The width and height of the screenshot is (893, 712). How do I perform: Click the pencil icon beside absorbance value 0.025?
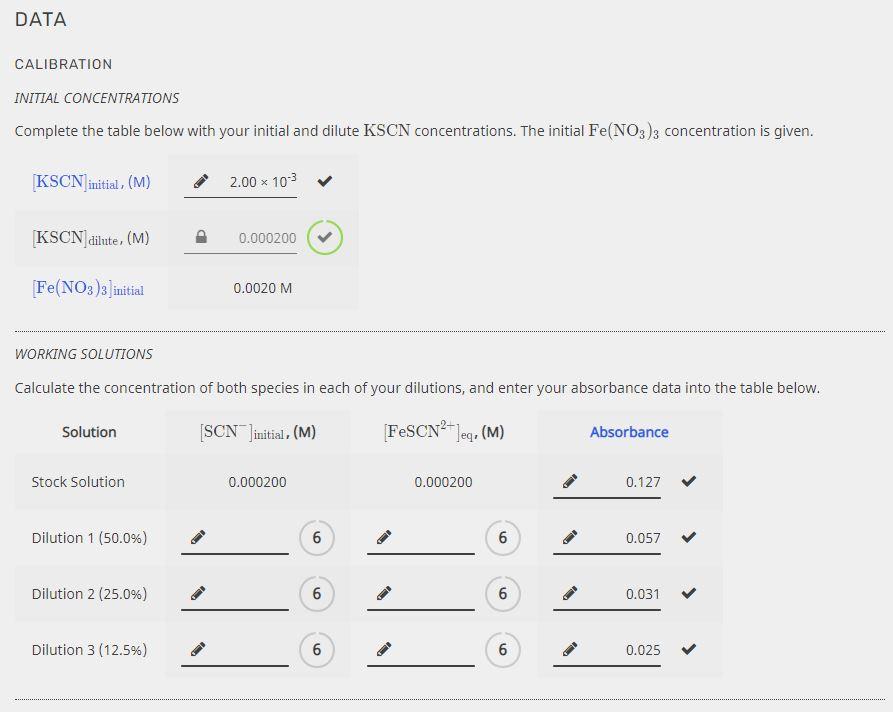point(569,649)
